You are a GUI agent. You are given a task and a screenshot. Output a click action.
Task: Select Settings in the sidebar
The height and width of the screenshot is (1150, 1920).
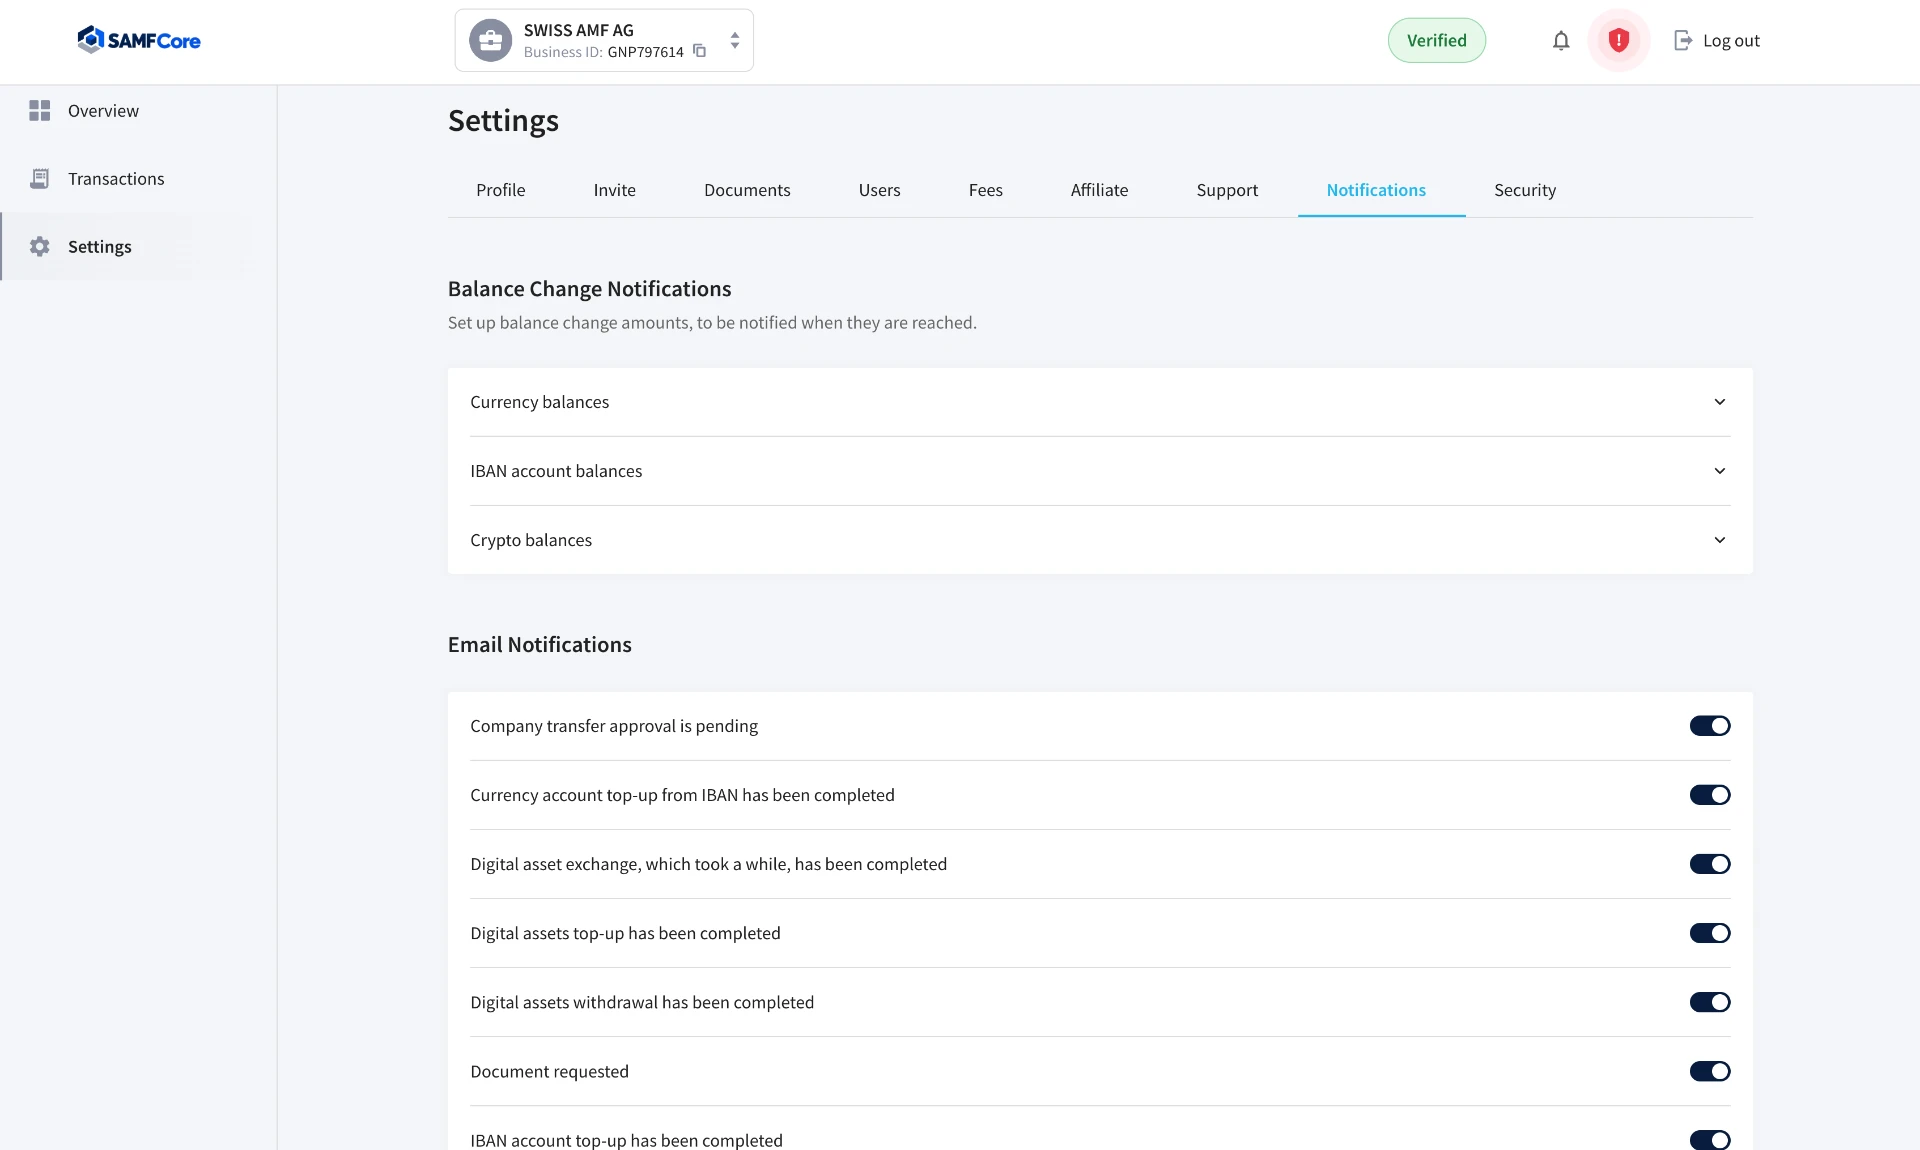click(x=100, y=247)
